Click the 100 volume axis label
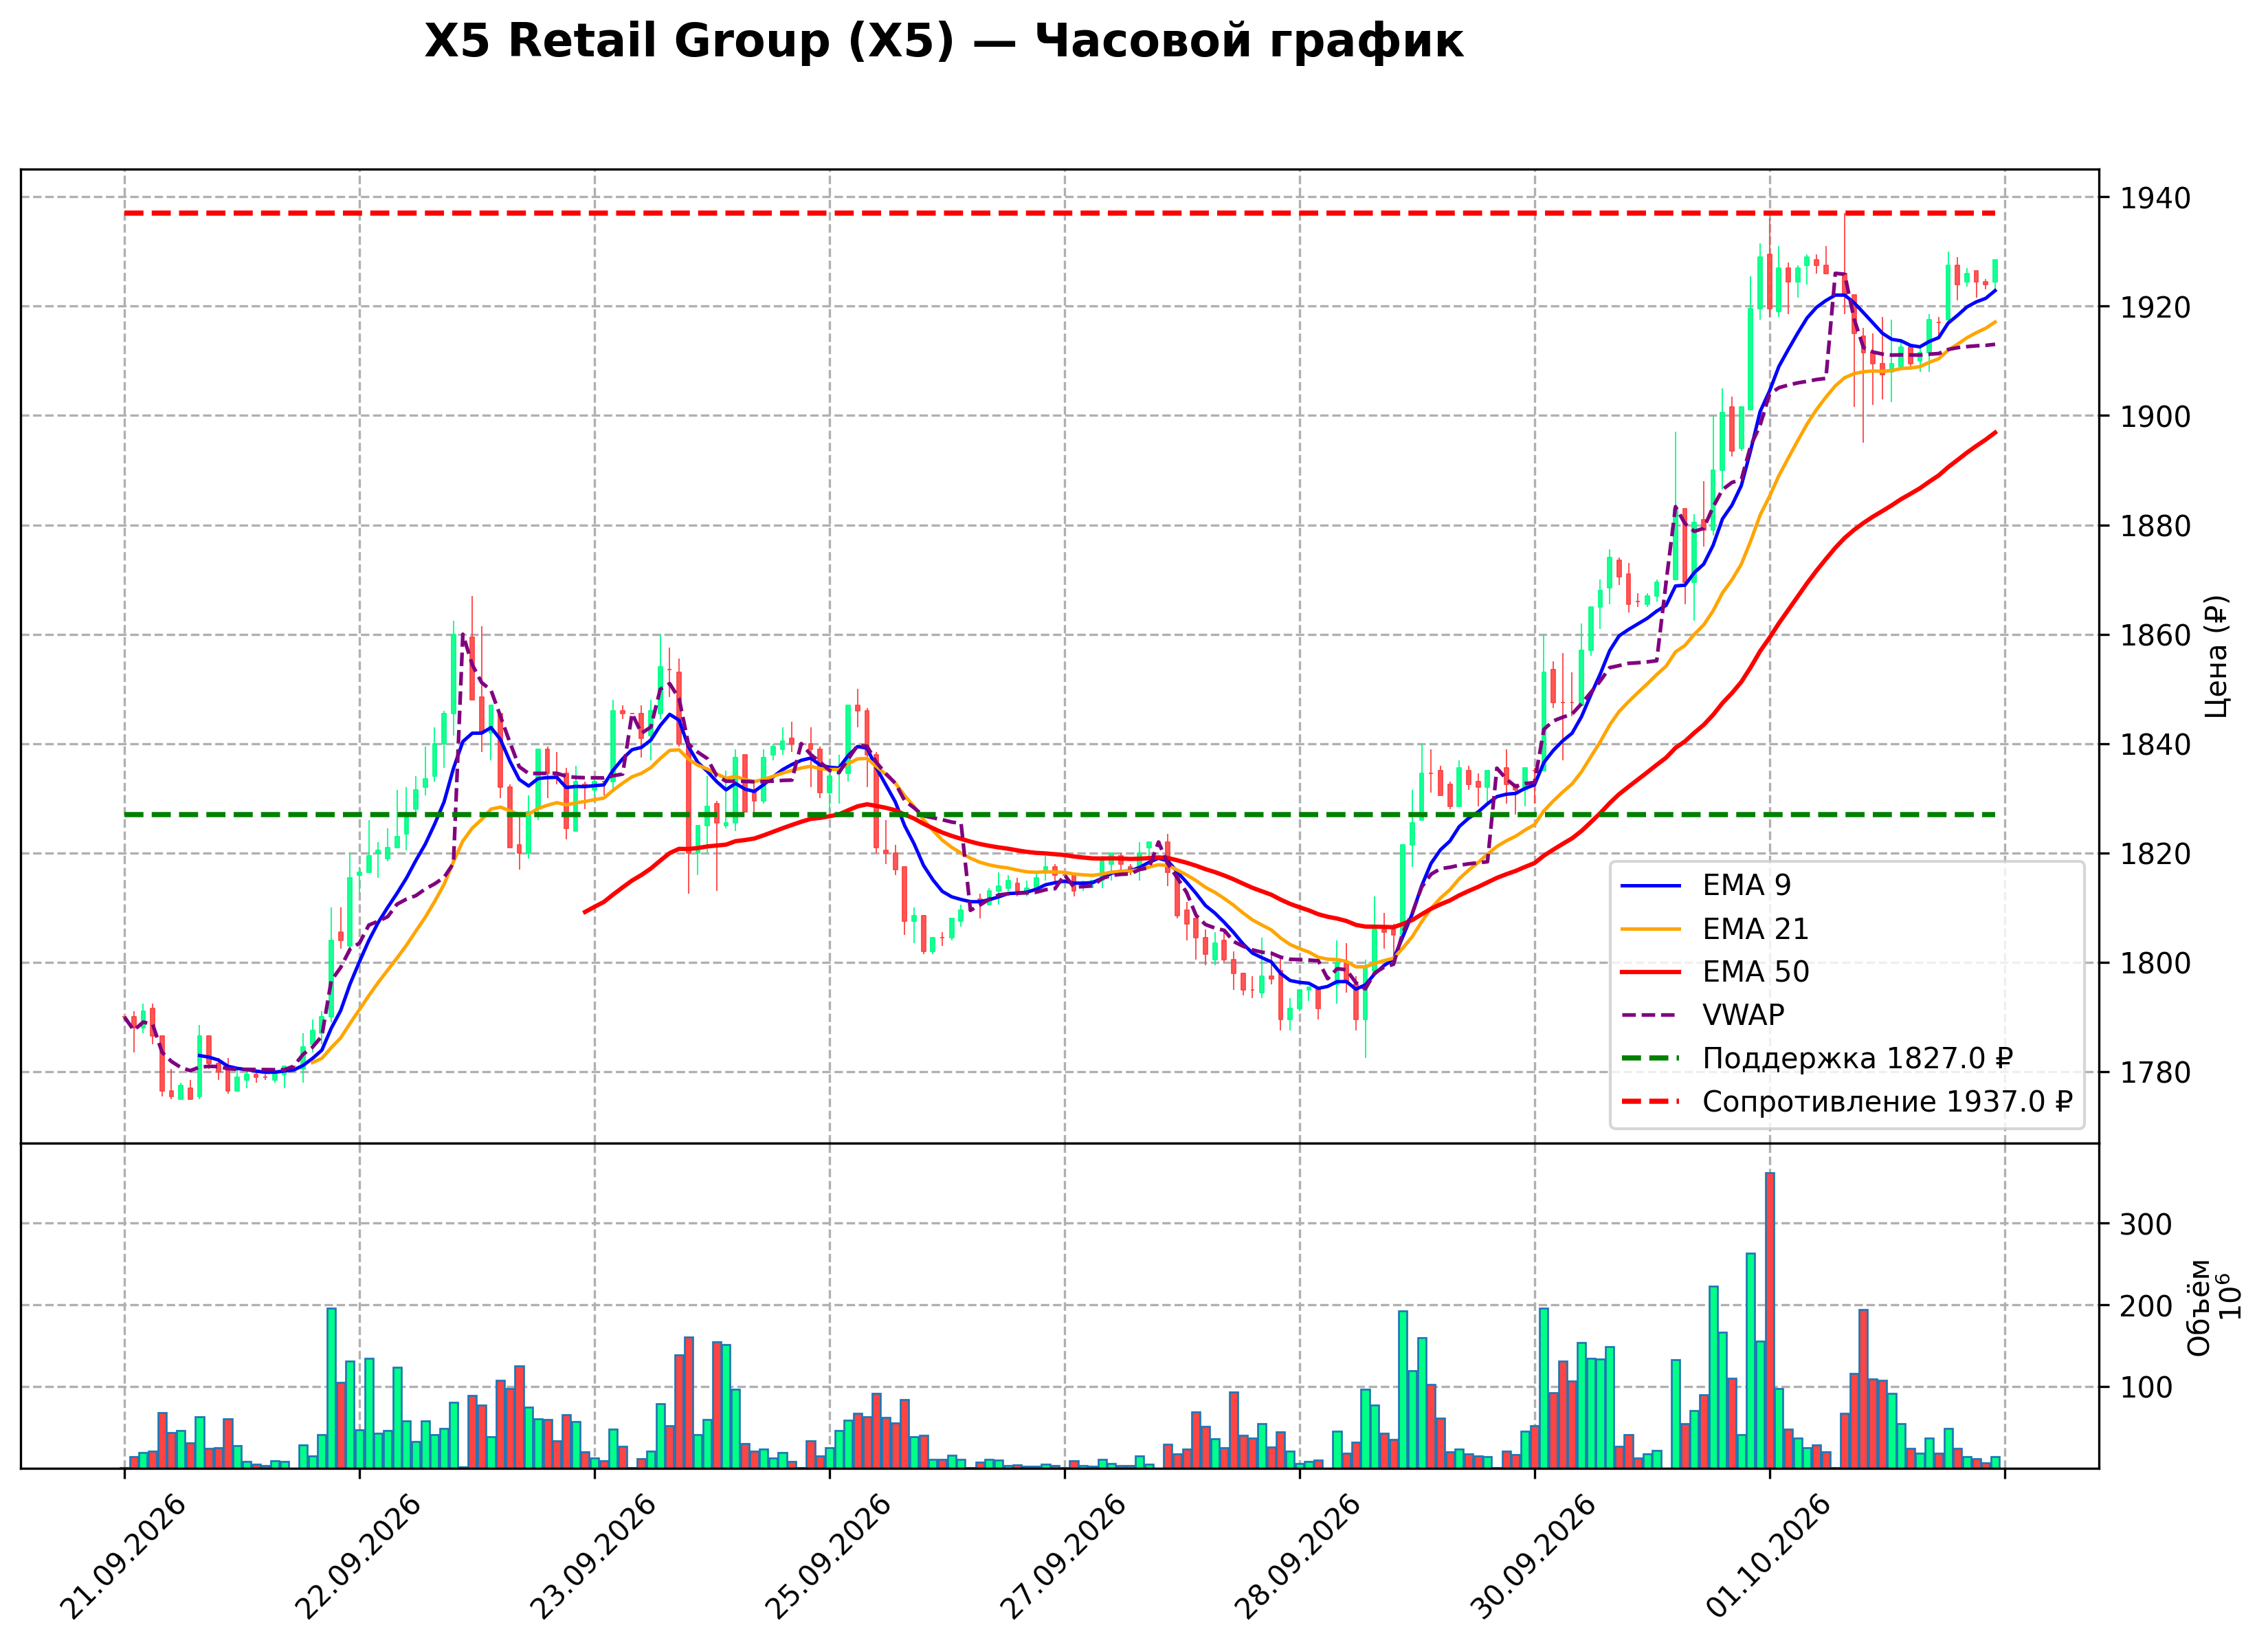The width and height of the screenshot is (2268, 1645). tap(2147, 1387)
